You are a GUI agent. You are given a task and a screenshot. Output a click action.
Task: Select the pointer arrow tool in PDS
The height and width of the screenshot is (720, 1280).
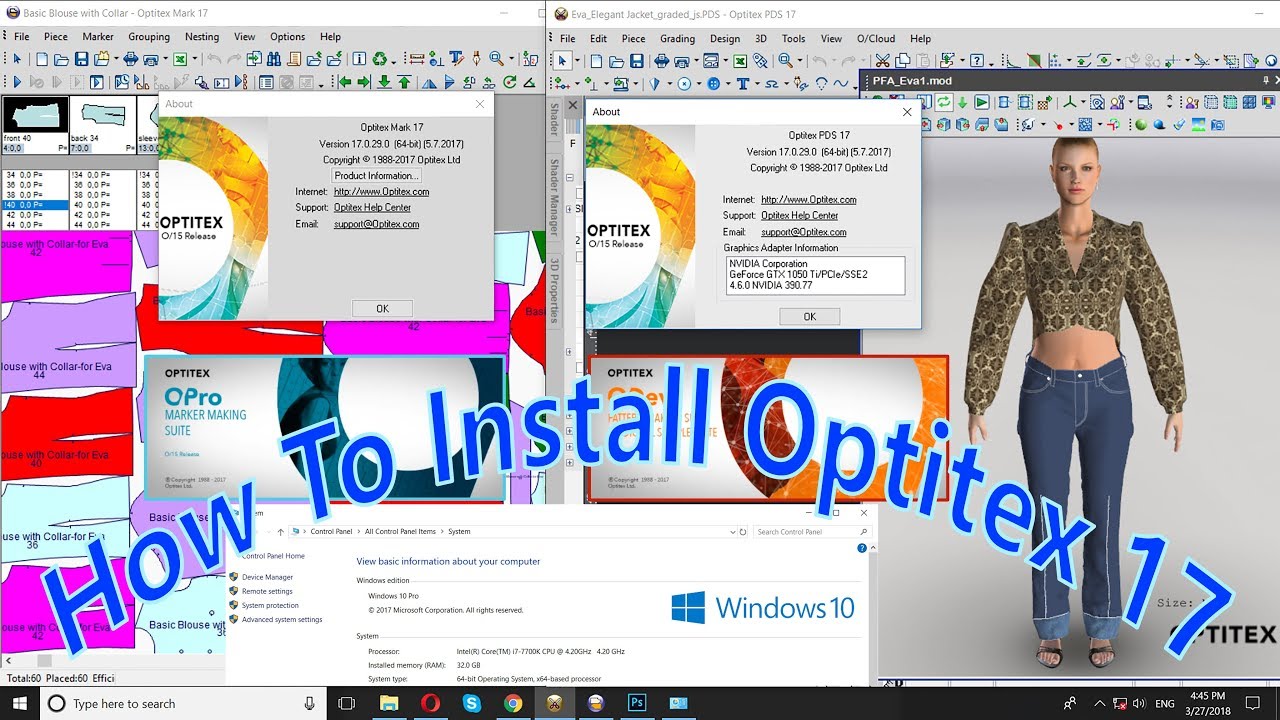coord(562,60)
